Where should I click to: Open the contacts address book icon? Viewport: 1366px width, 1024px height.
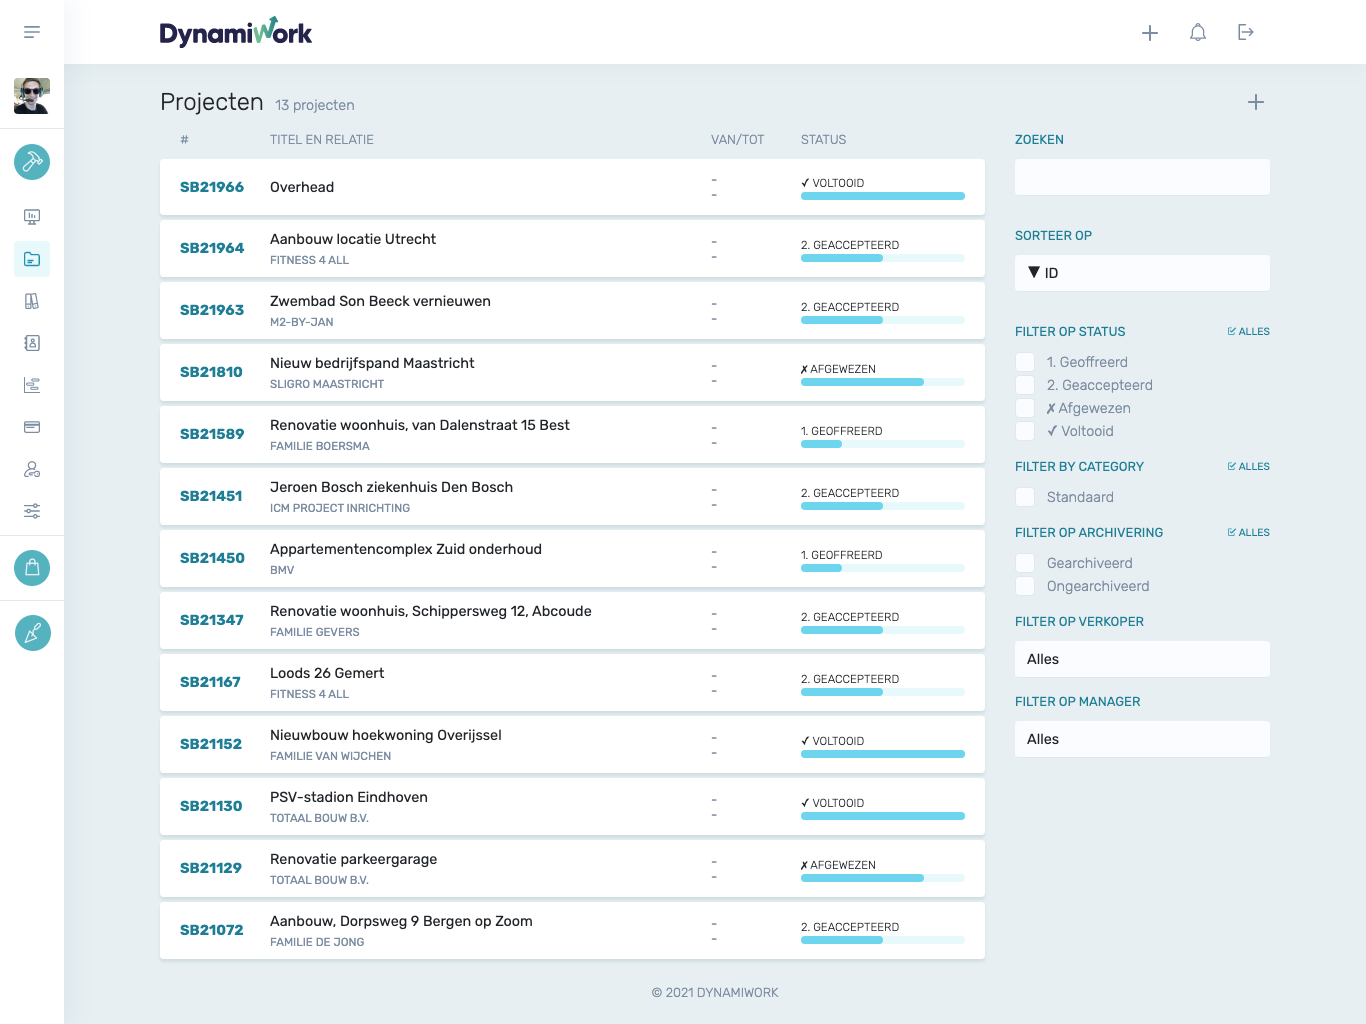(32, 343)
